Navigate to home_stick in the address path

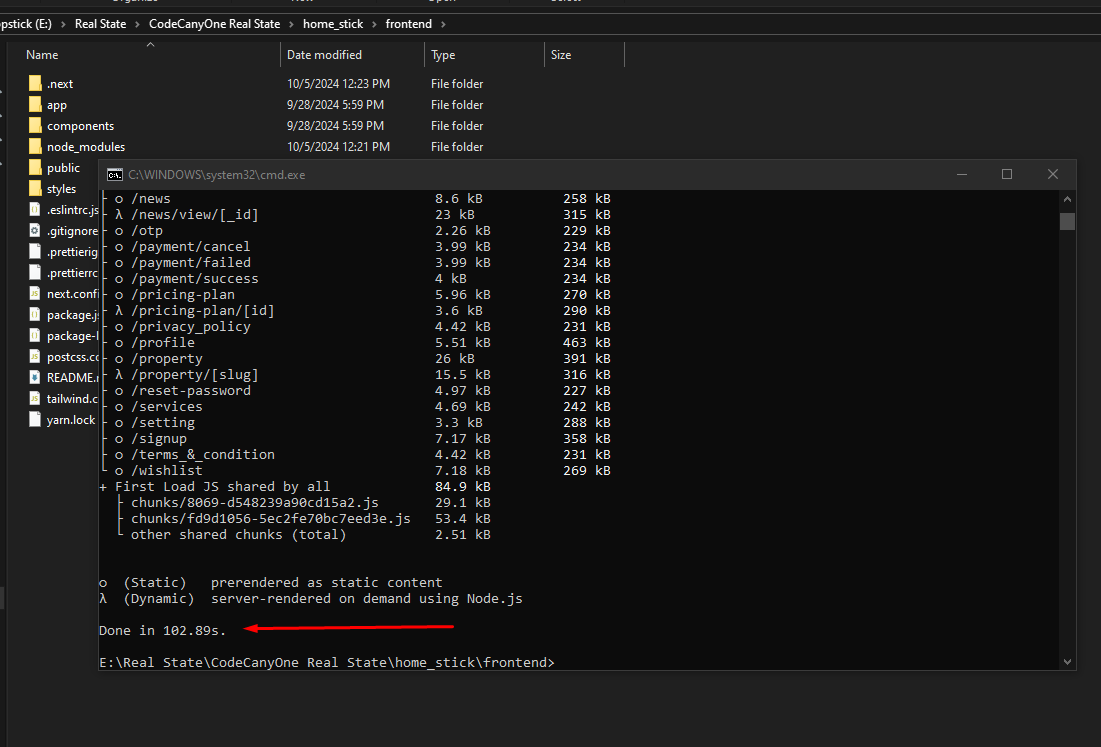(333, 24)
